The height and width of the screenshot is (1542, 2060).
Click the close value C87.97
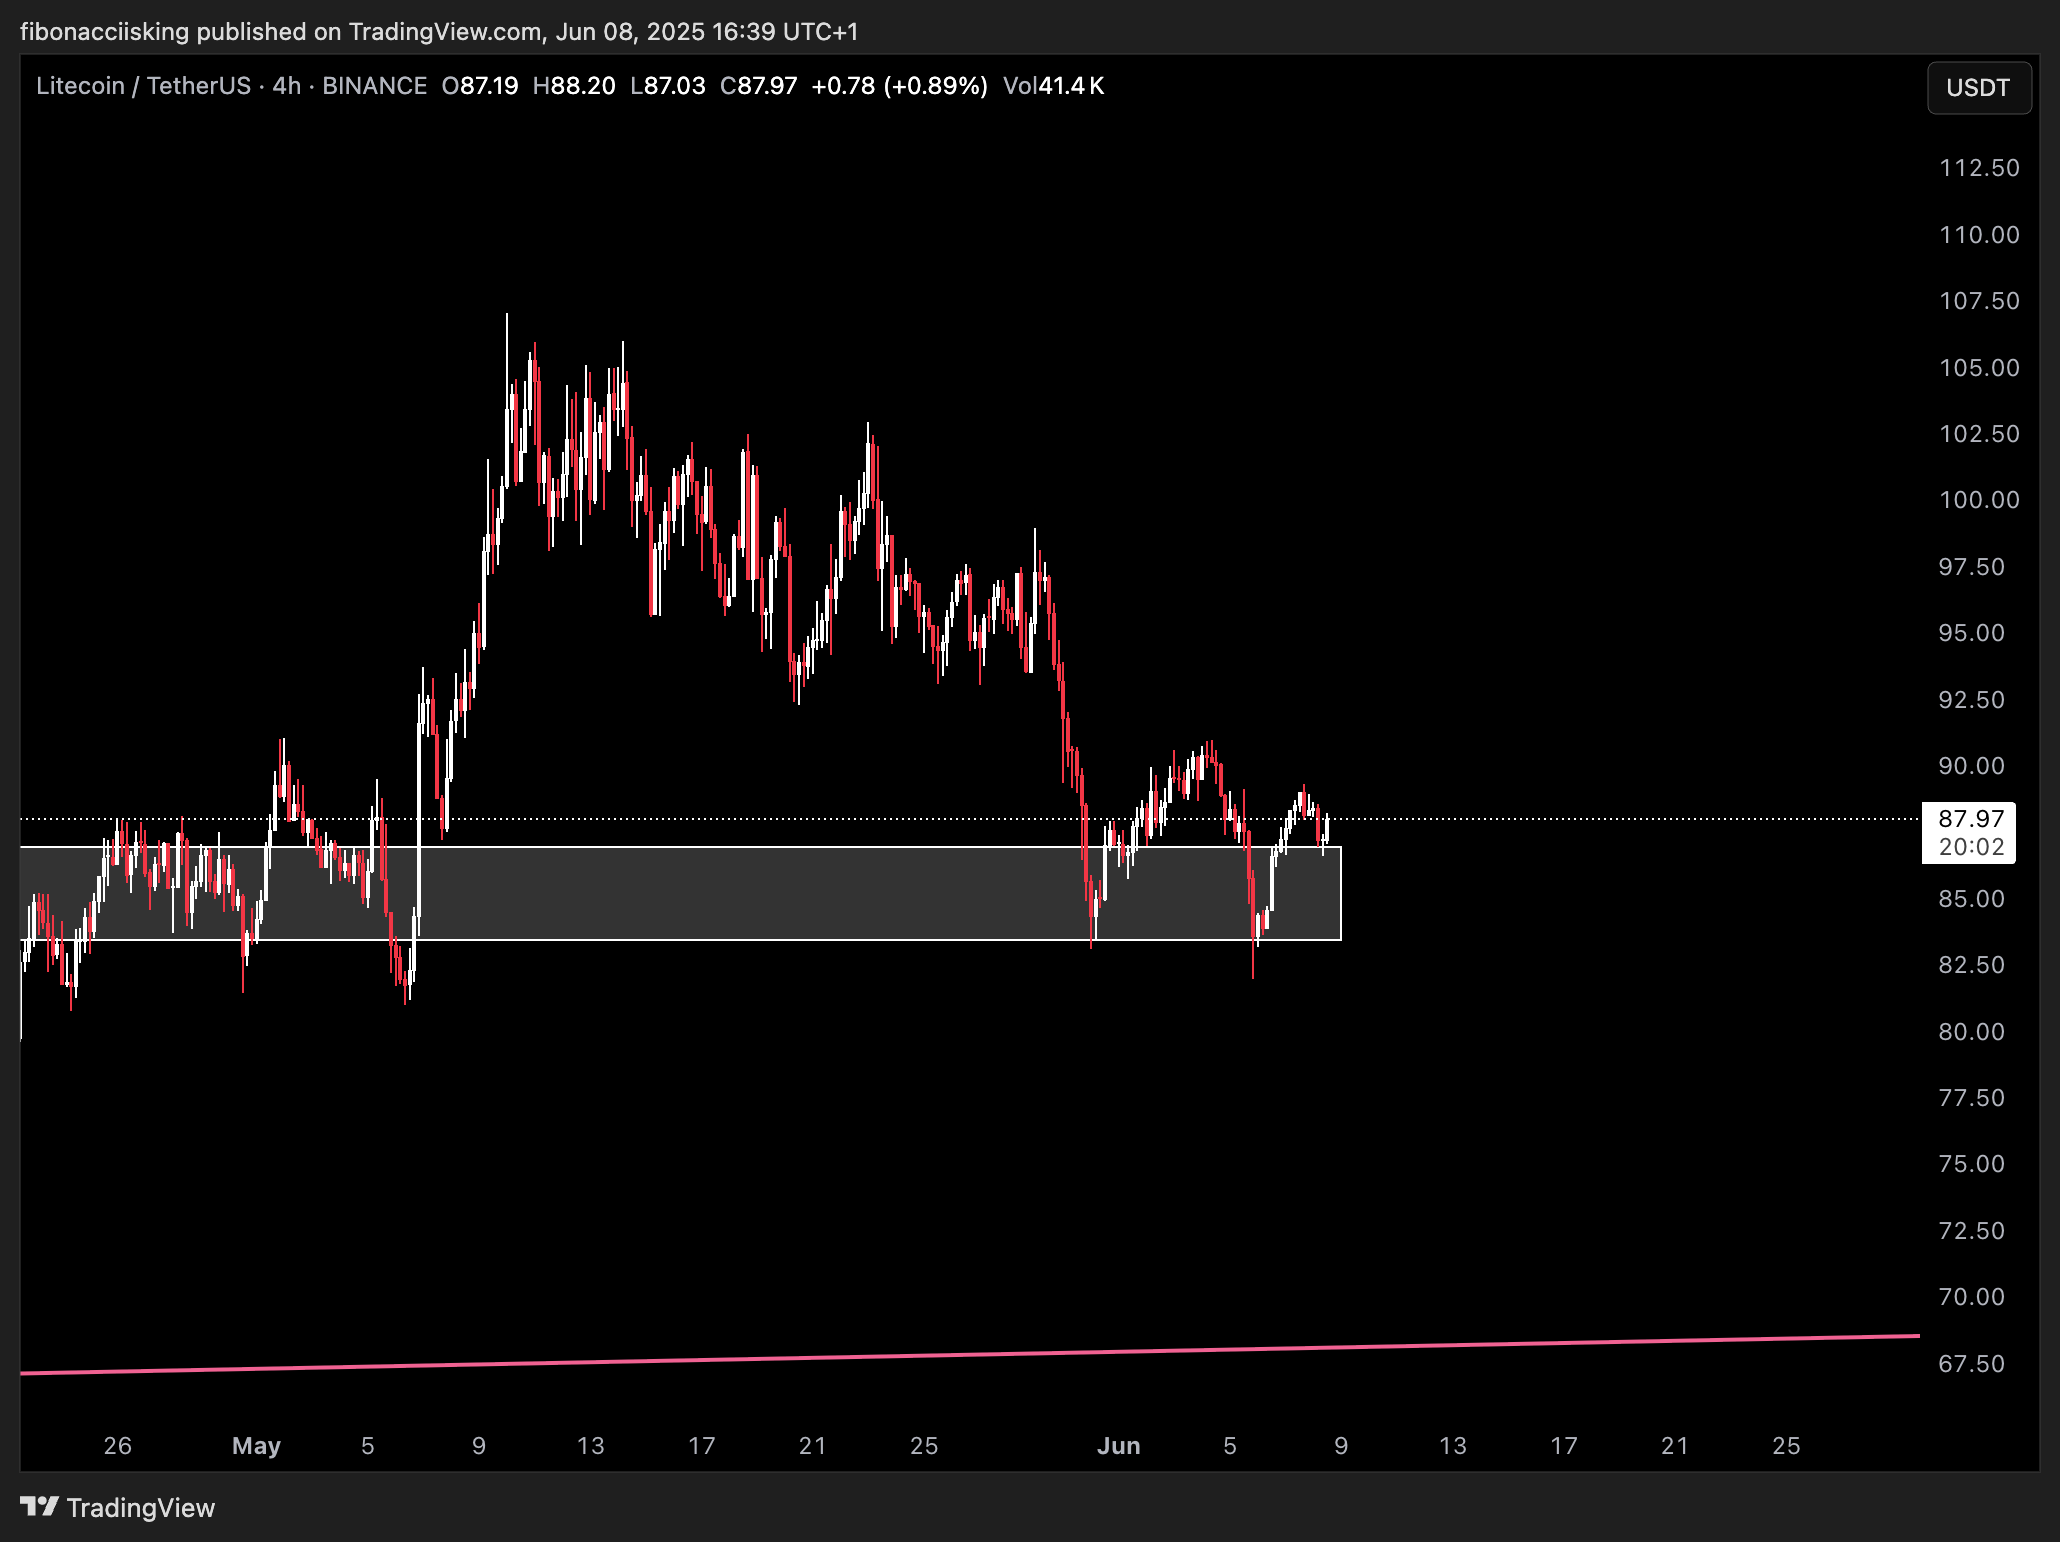(758, 86)
